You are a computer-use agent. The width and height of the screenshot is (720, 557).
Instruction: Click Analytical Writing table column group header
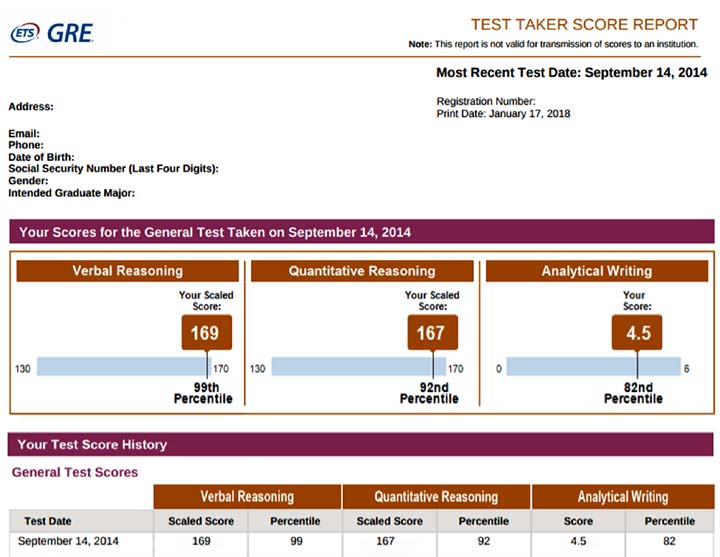tap(623, 496)
